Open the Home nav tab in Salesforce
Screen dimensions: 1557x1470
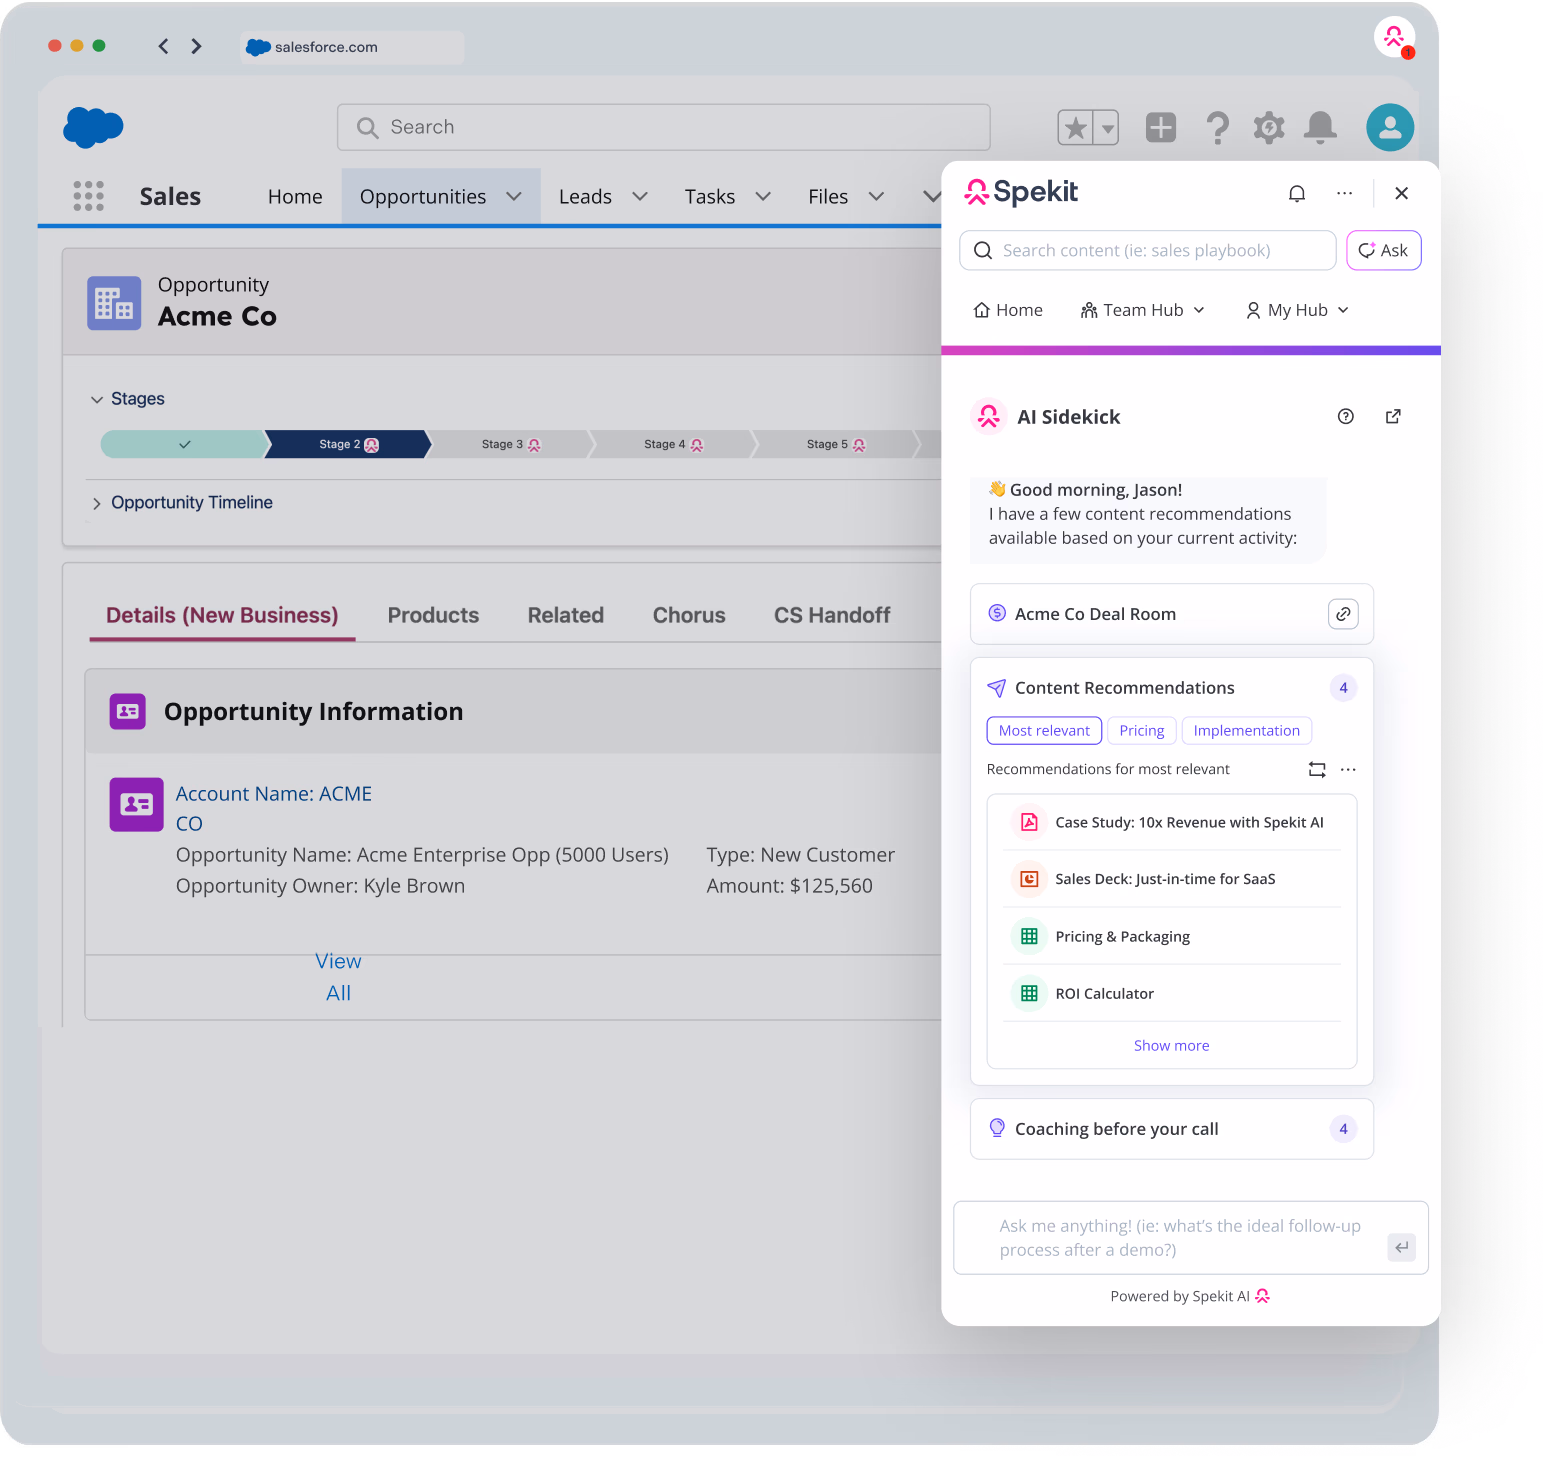click(295, 196)
